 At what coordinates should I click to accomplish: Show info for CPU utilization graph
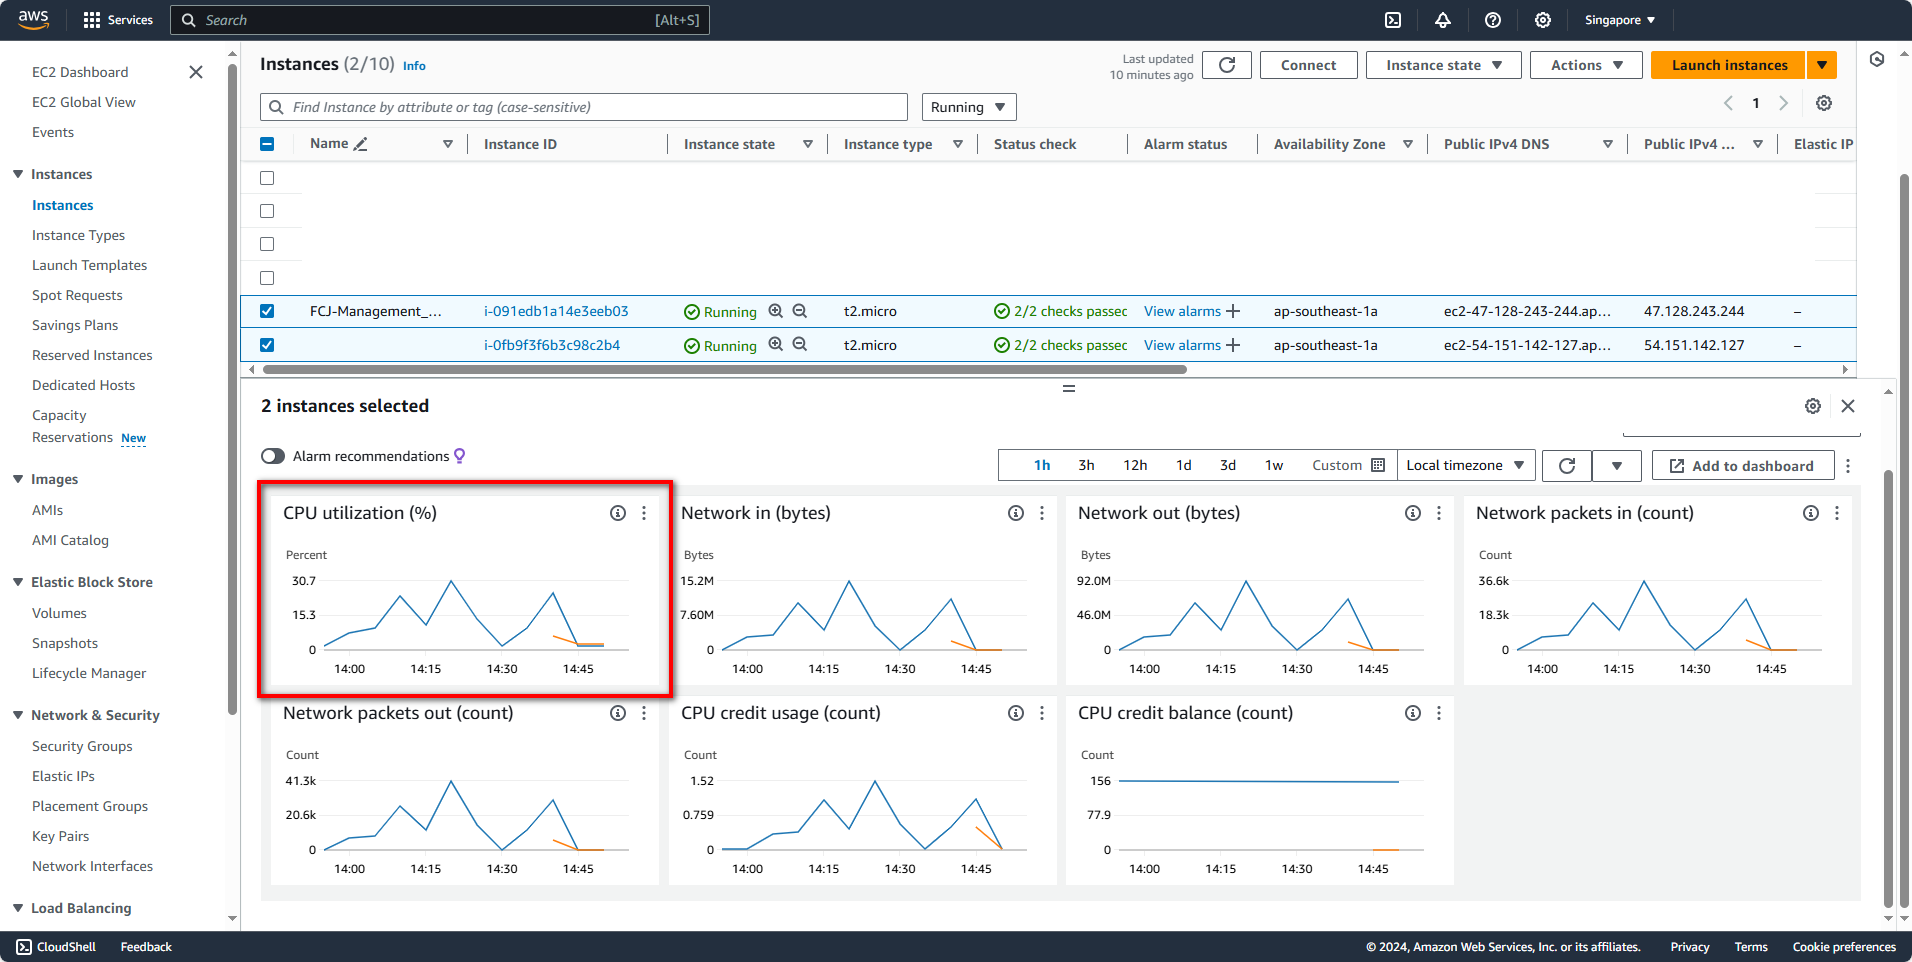pyautogui.click(x=618, y=513)
